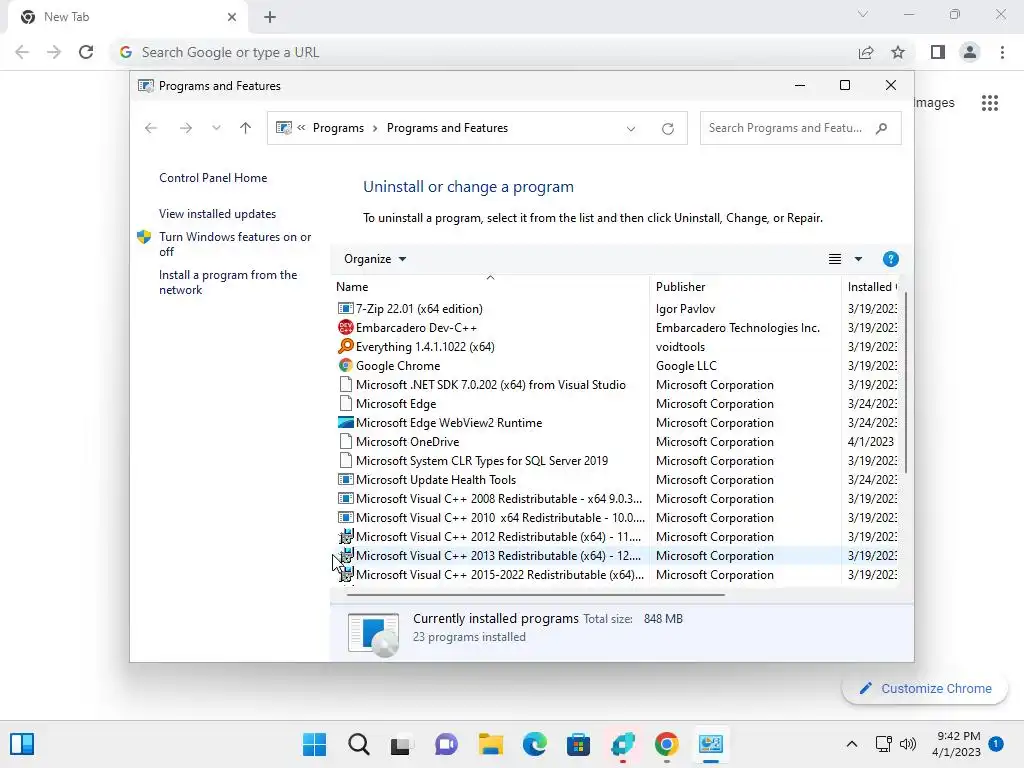
Task: Open taskbar Search icon
Action: click(359, 744)
